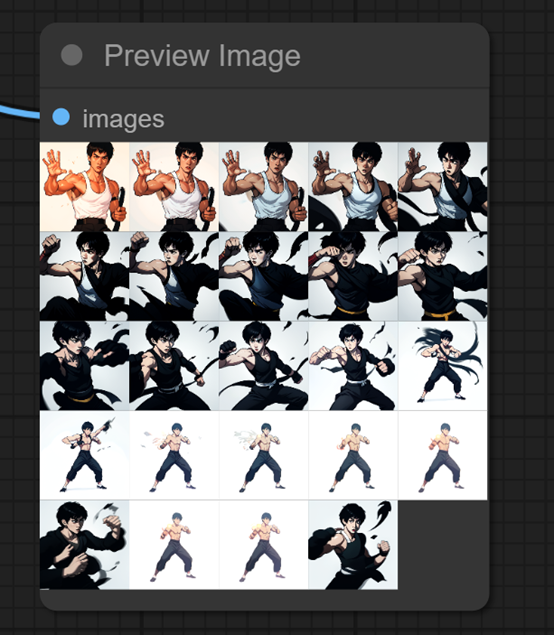Open third-row full-body thumbnail with long flowing hair
This screenshot has width=554, height=635.
click(x=443, y=366)
